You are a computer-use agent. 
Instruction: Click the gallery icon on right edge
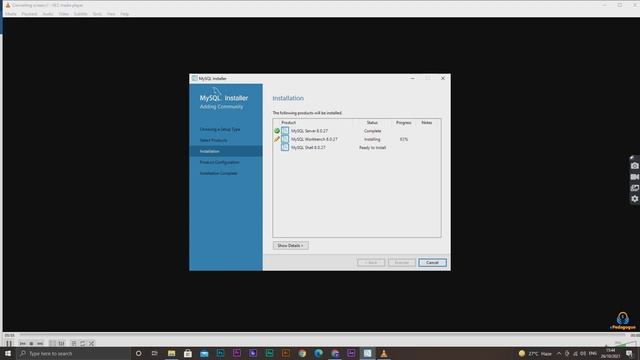click(x=635, y=188)
